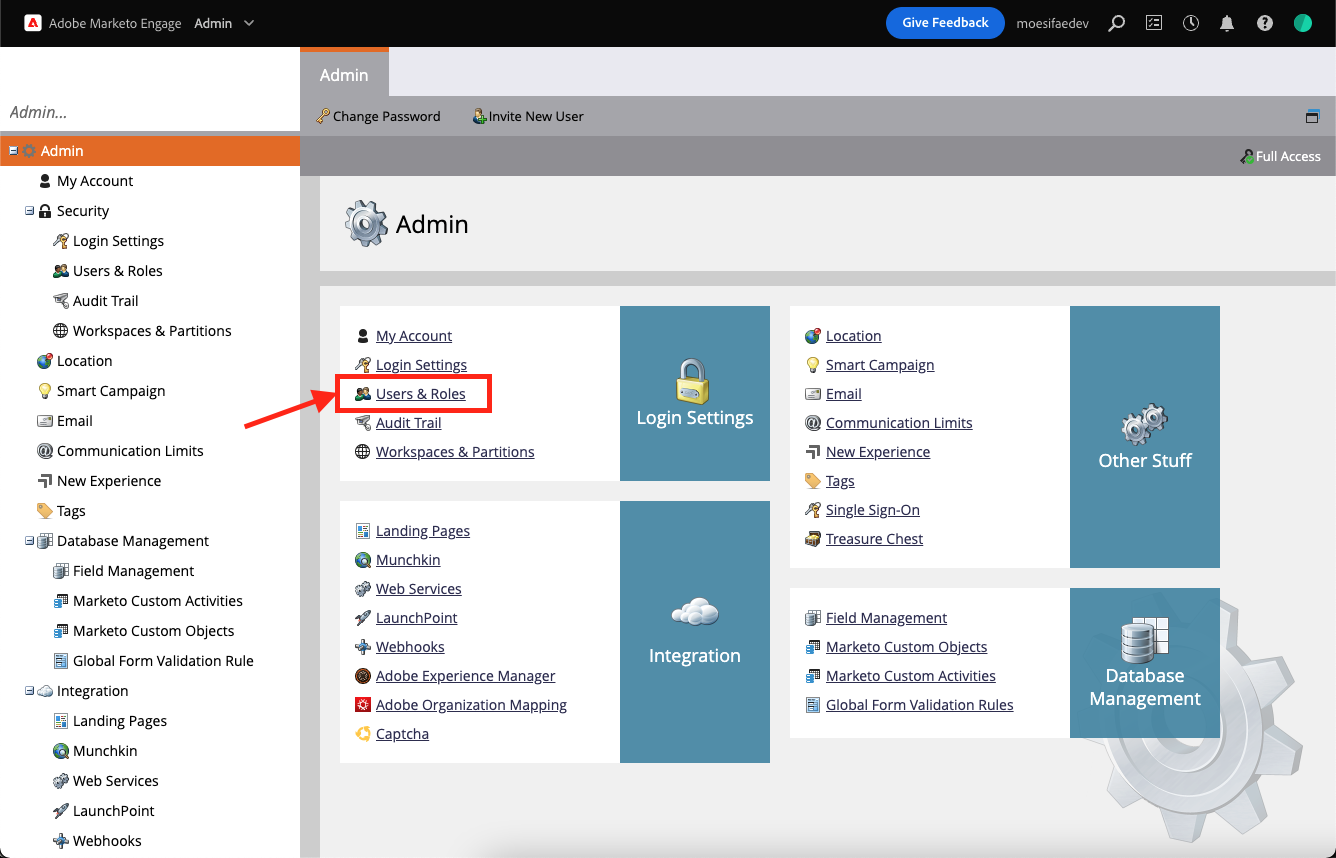Click the Login Settings padlock tile
Viewport: 1336px width, 858px height.
(694, 393)
